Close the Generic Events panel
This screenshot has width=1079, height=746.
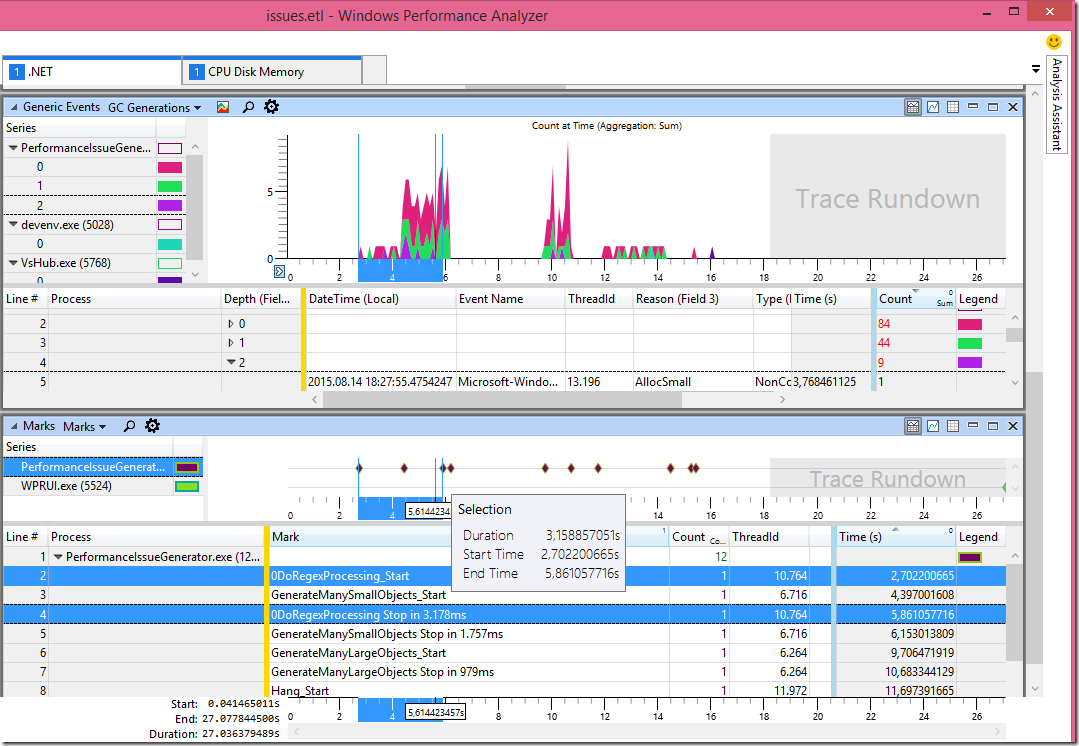(x=1013, y=107)
